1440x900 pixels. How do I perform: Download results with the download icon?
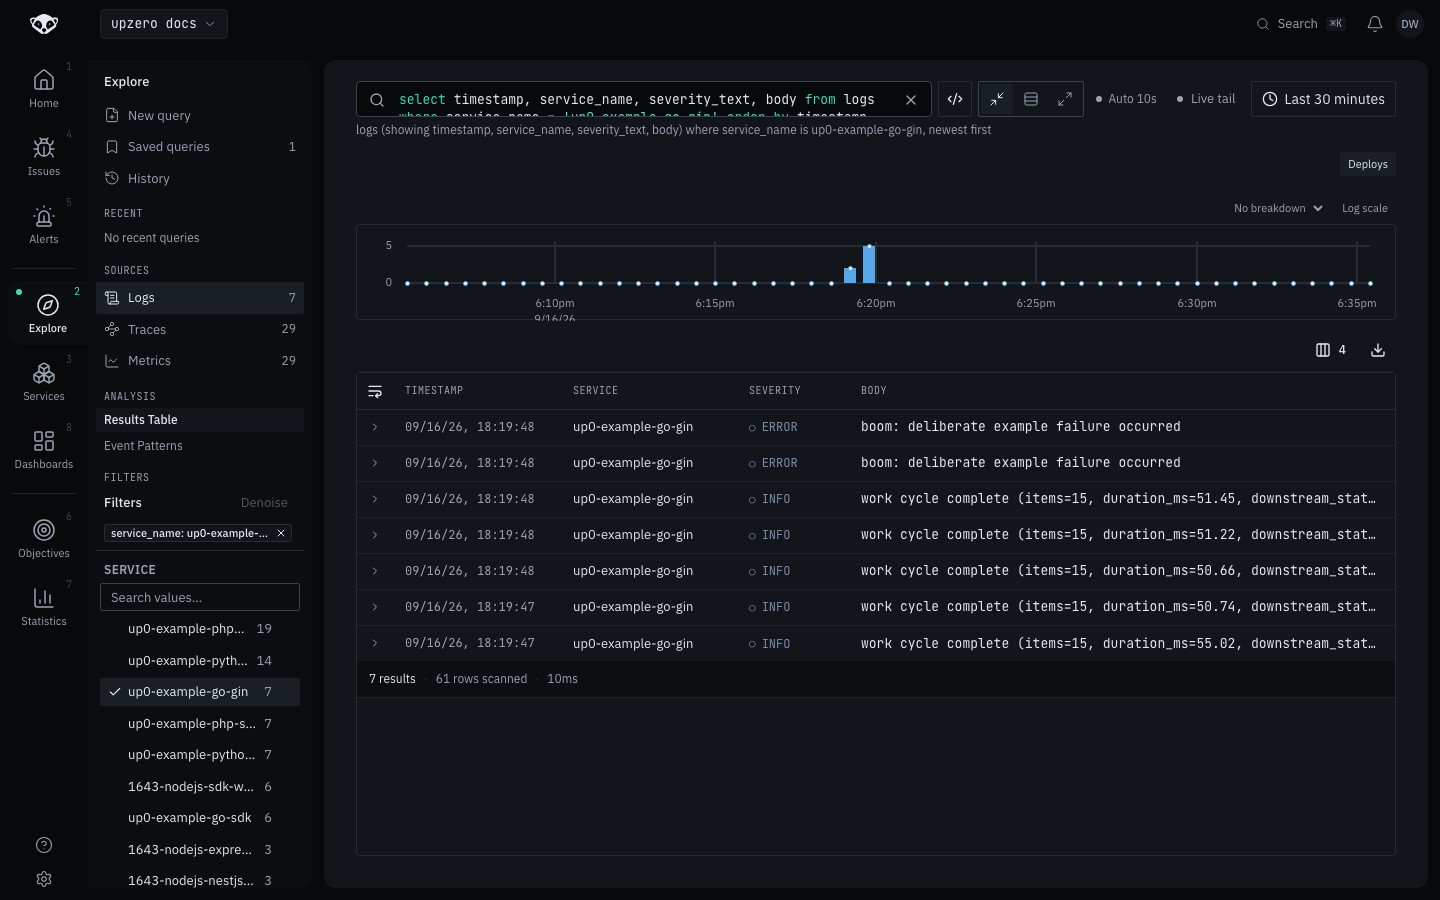click(1378, 350)
